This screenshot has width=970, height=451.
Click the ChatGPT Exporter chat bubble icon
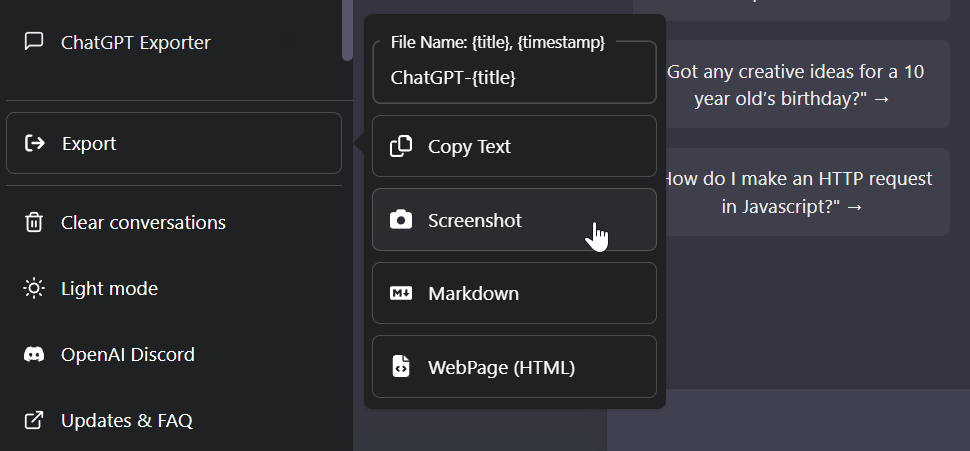33,41
